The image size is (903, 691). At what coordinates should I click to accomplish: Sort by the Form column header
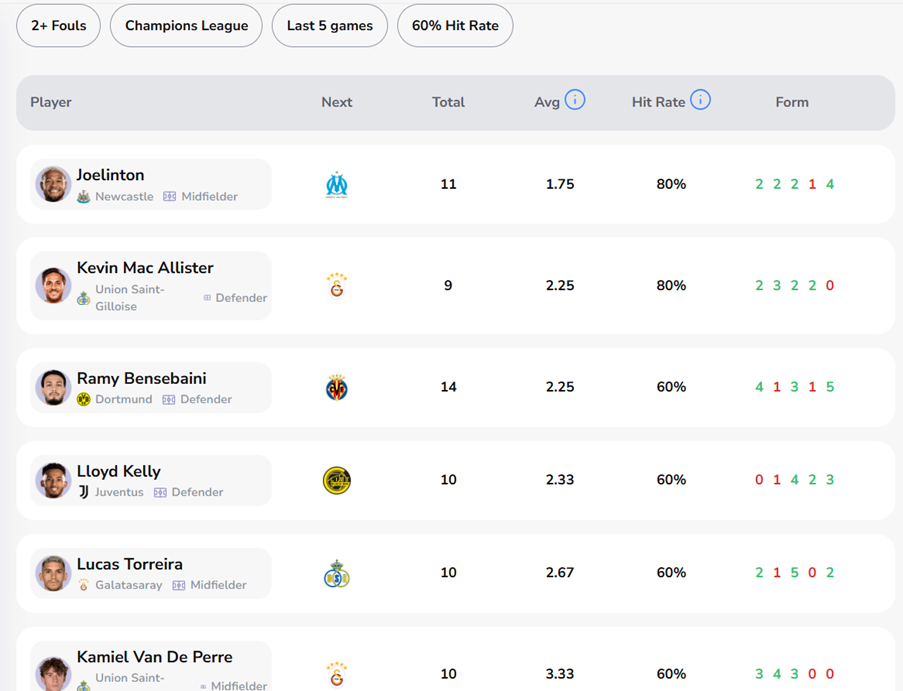(792, 102)
